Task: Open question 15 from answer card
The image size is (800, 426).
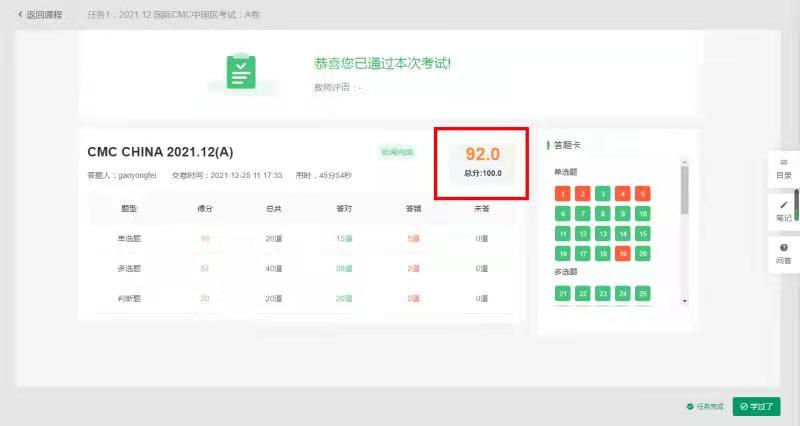Action: (x=643, y=234)
